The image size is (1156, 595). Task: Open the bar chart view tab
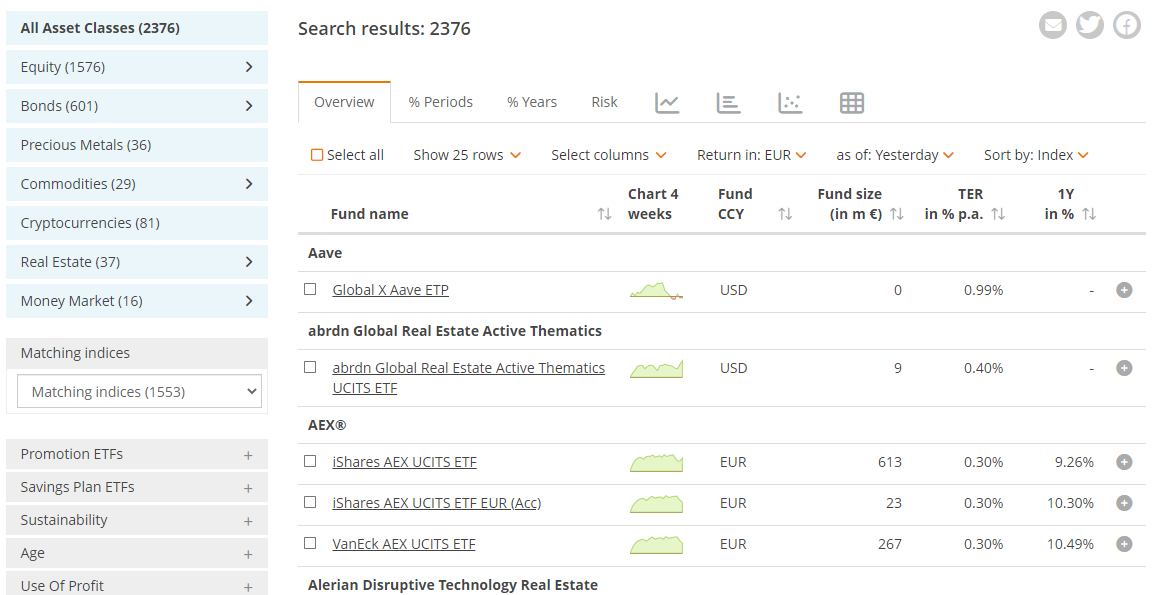pos(728,103)
